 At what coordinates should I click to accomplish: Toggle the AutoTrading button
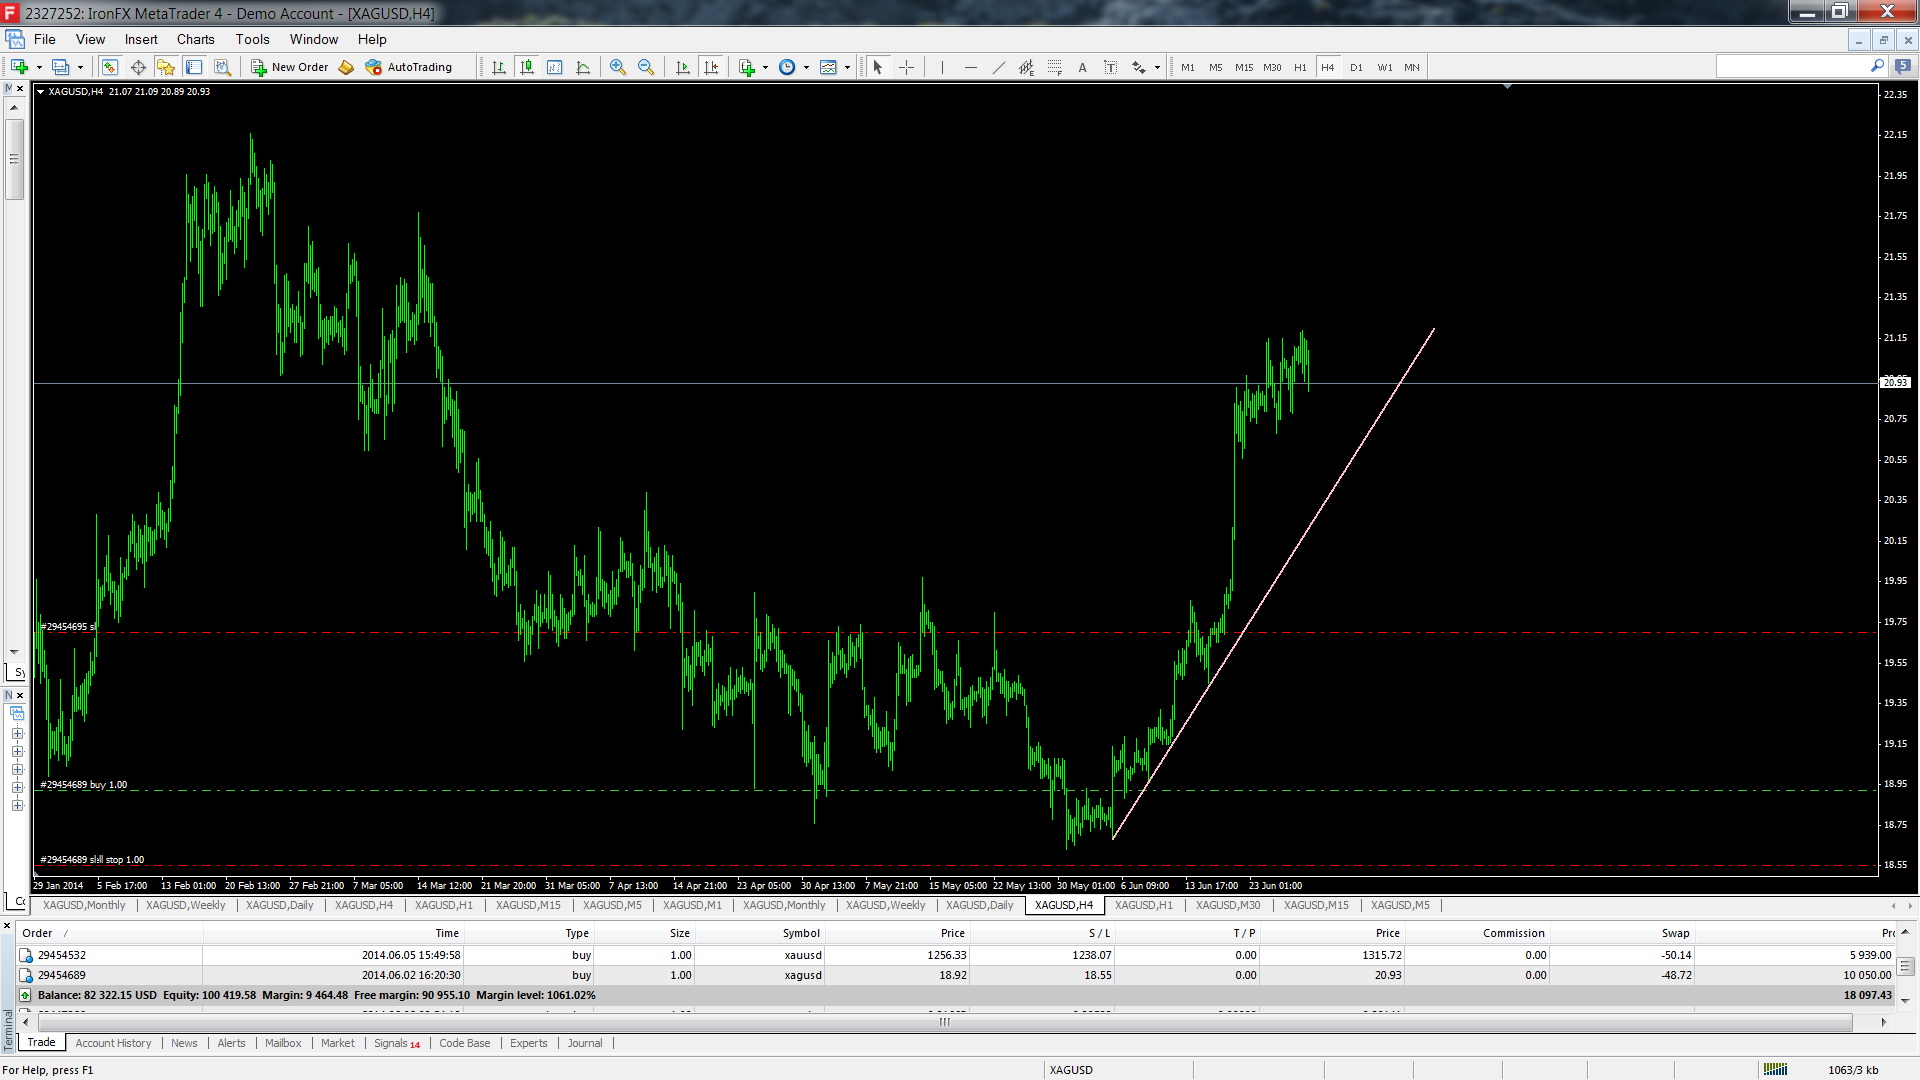[x=409, y=67]
